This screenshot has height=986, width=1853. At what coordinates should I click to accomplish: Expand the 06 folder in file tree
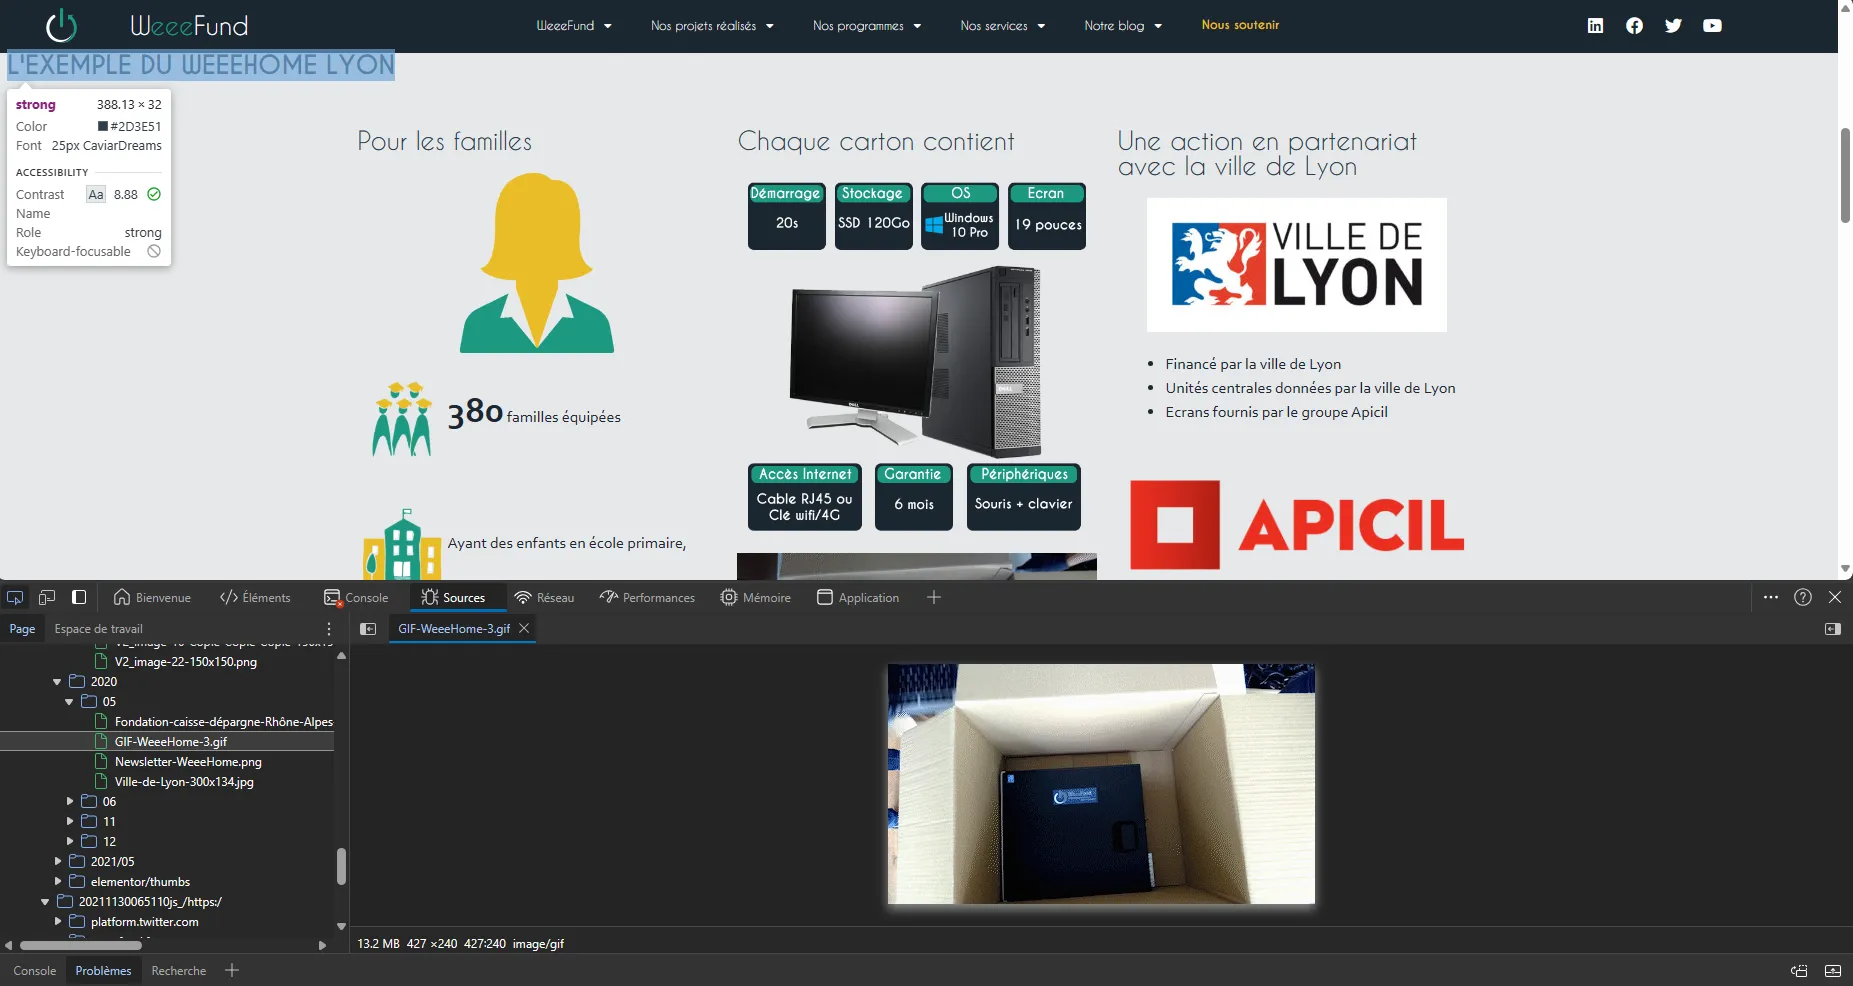click(x=70, y=802)
